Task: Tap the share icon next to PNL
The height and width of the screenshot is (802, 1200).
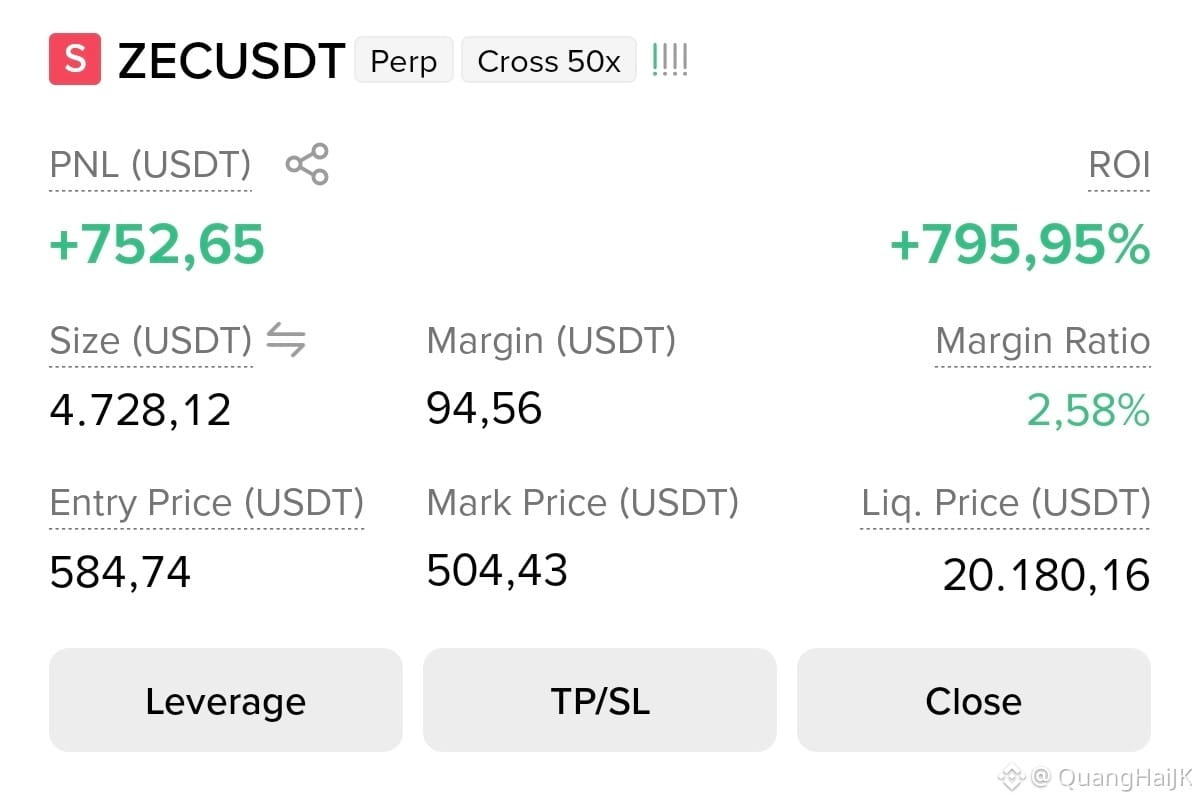Action: pos(307,164)
